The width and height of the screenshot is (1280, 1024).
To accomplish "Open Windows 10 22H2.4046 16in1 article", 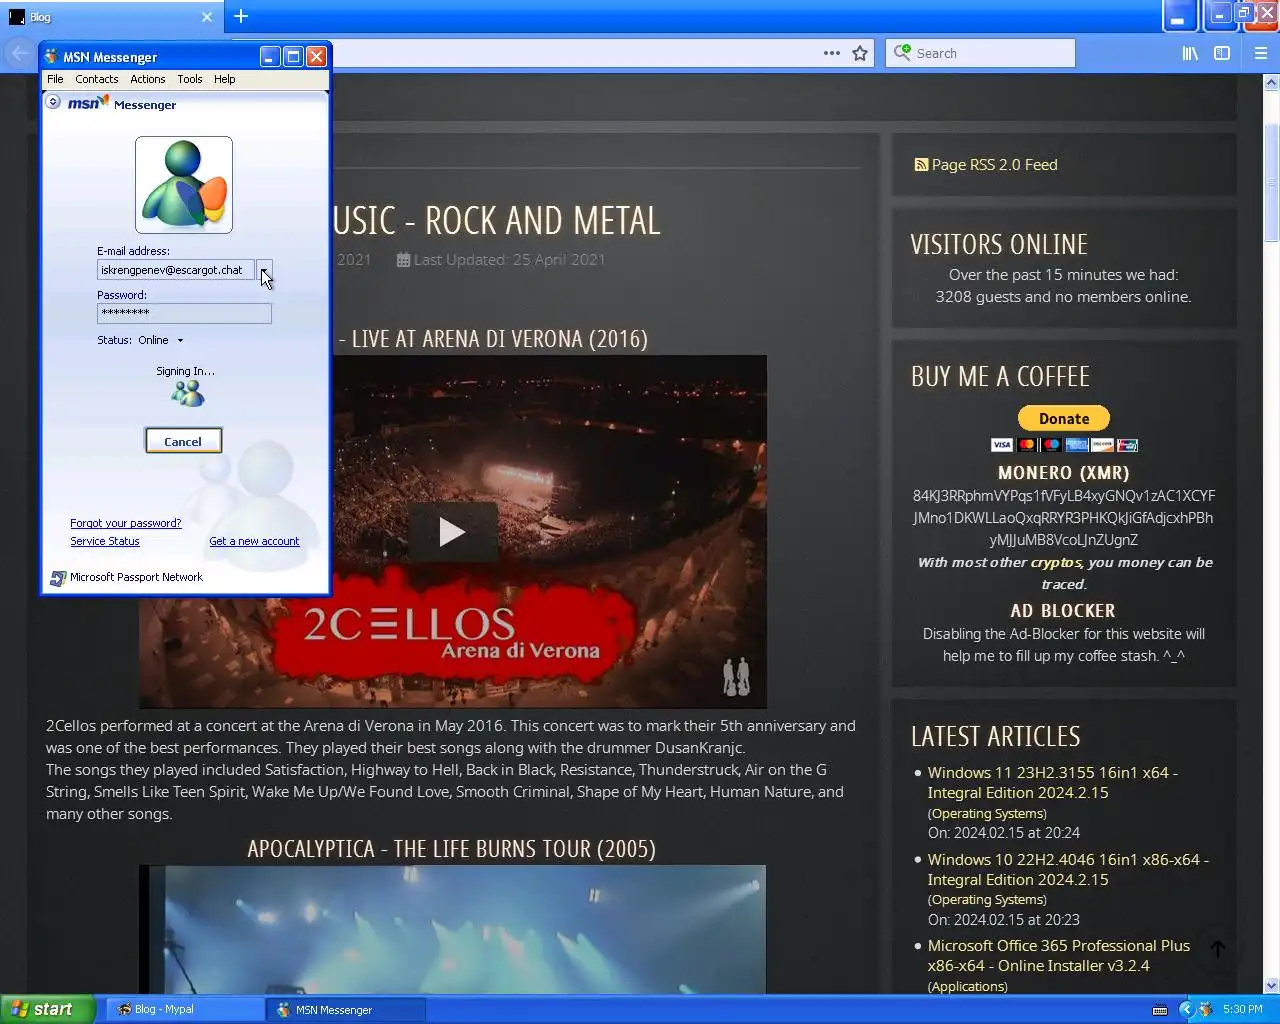I will [1068, 869].
